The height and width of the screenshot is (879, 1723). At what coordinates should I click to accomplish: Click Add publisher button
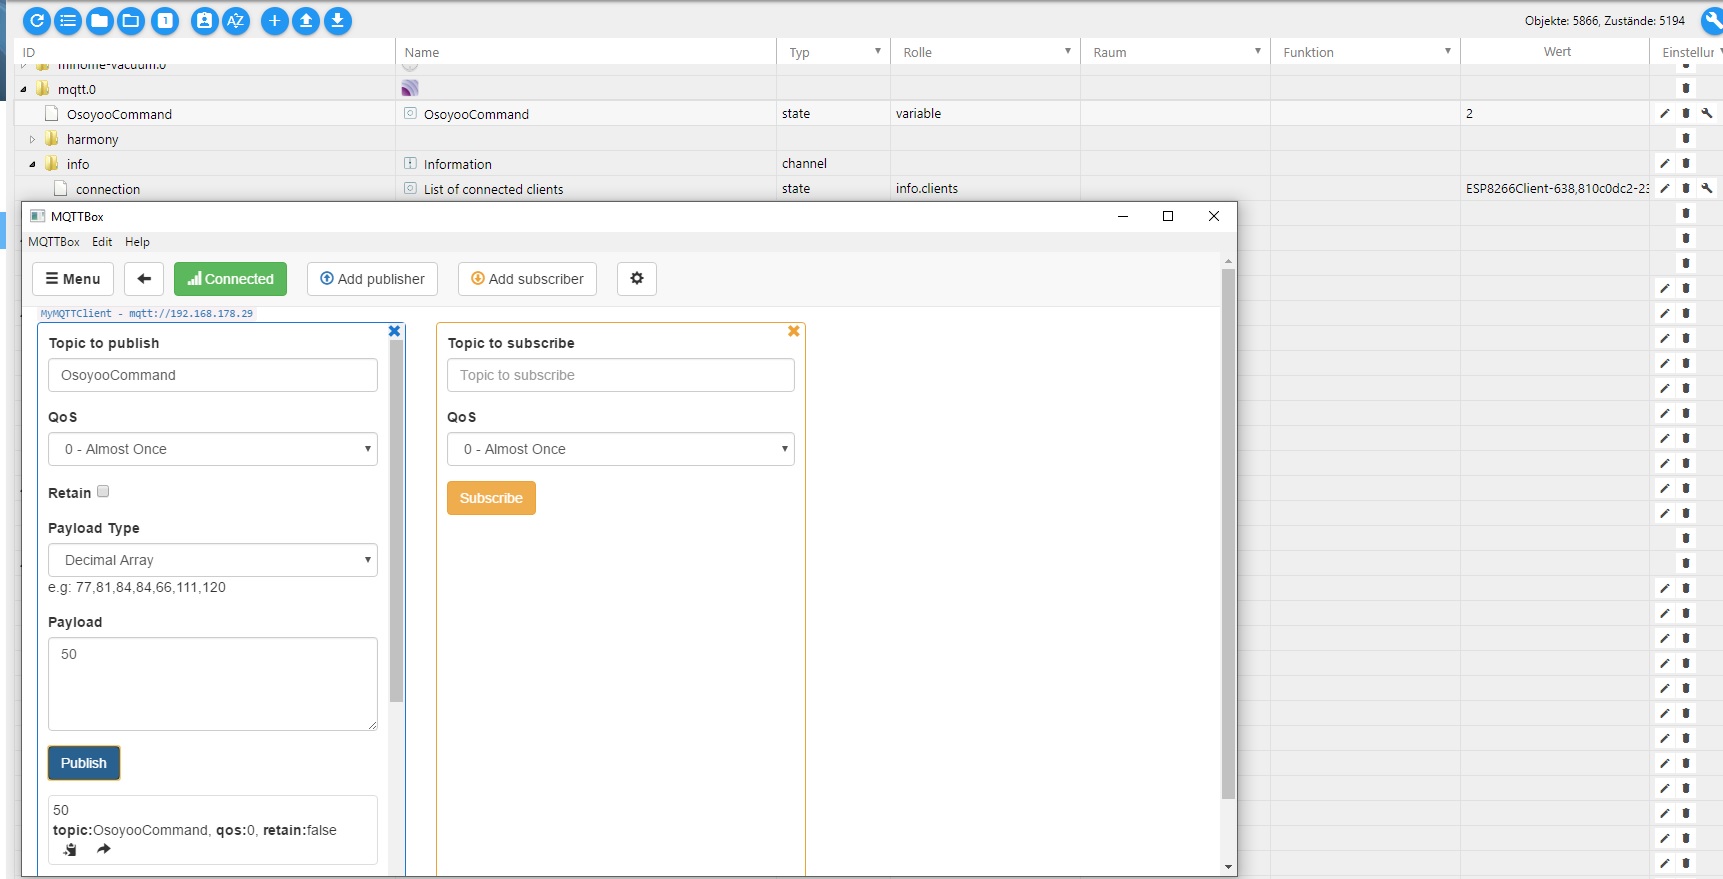372,279
